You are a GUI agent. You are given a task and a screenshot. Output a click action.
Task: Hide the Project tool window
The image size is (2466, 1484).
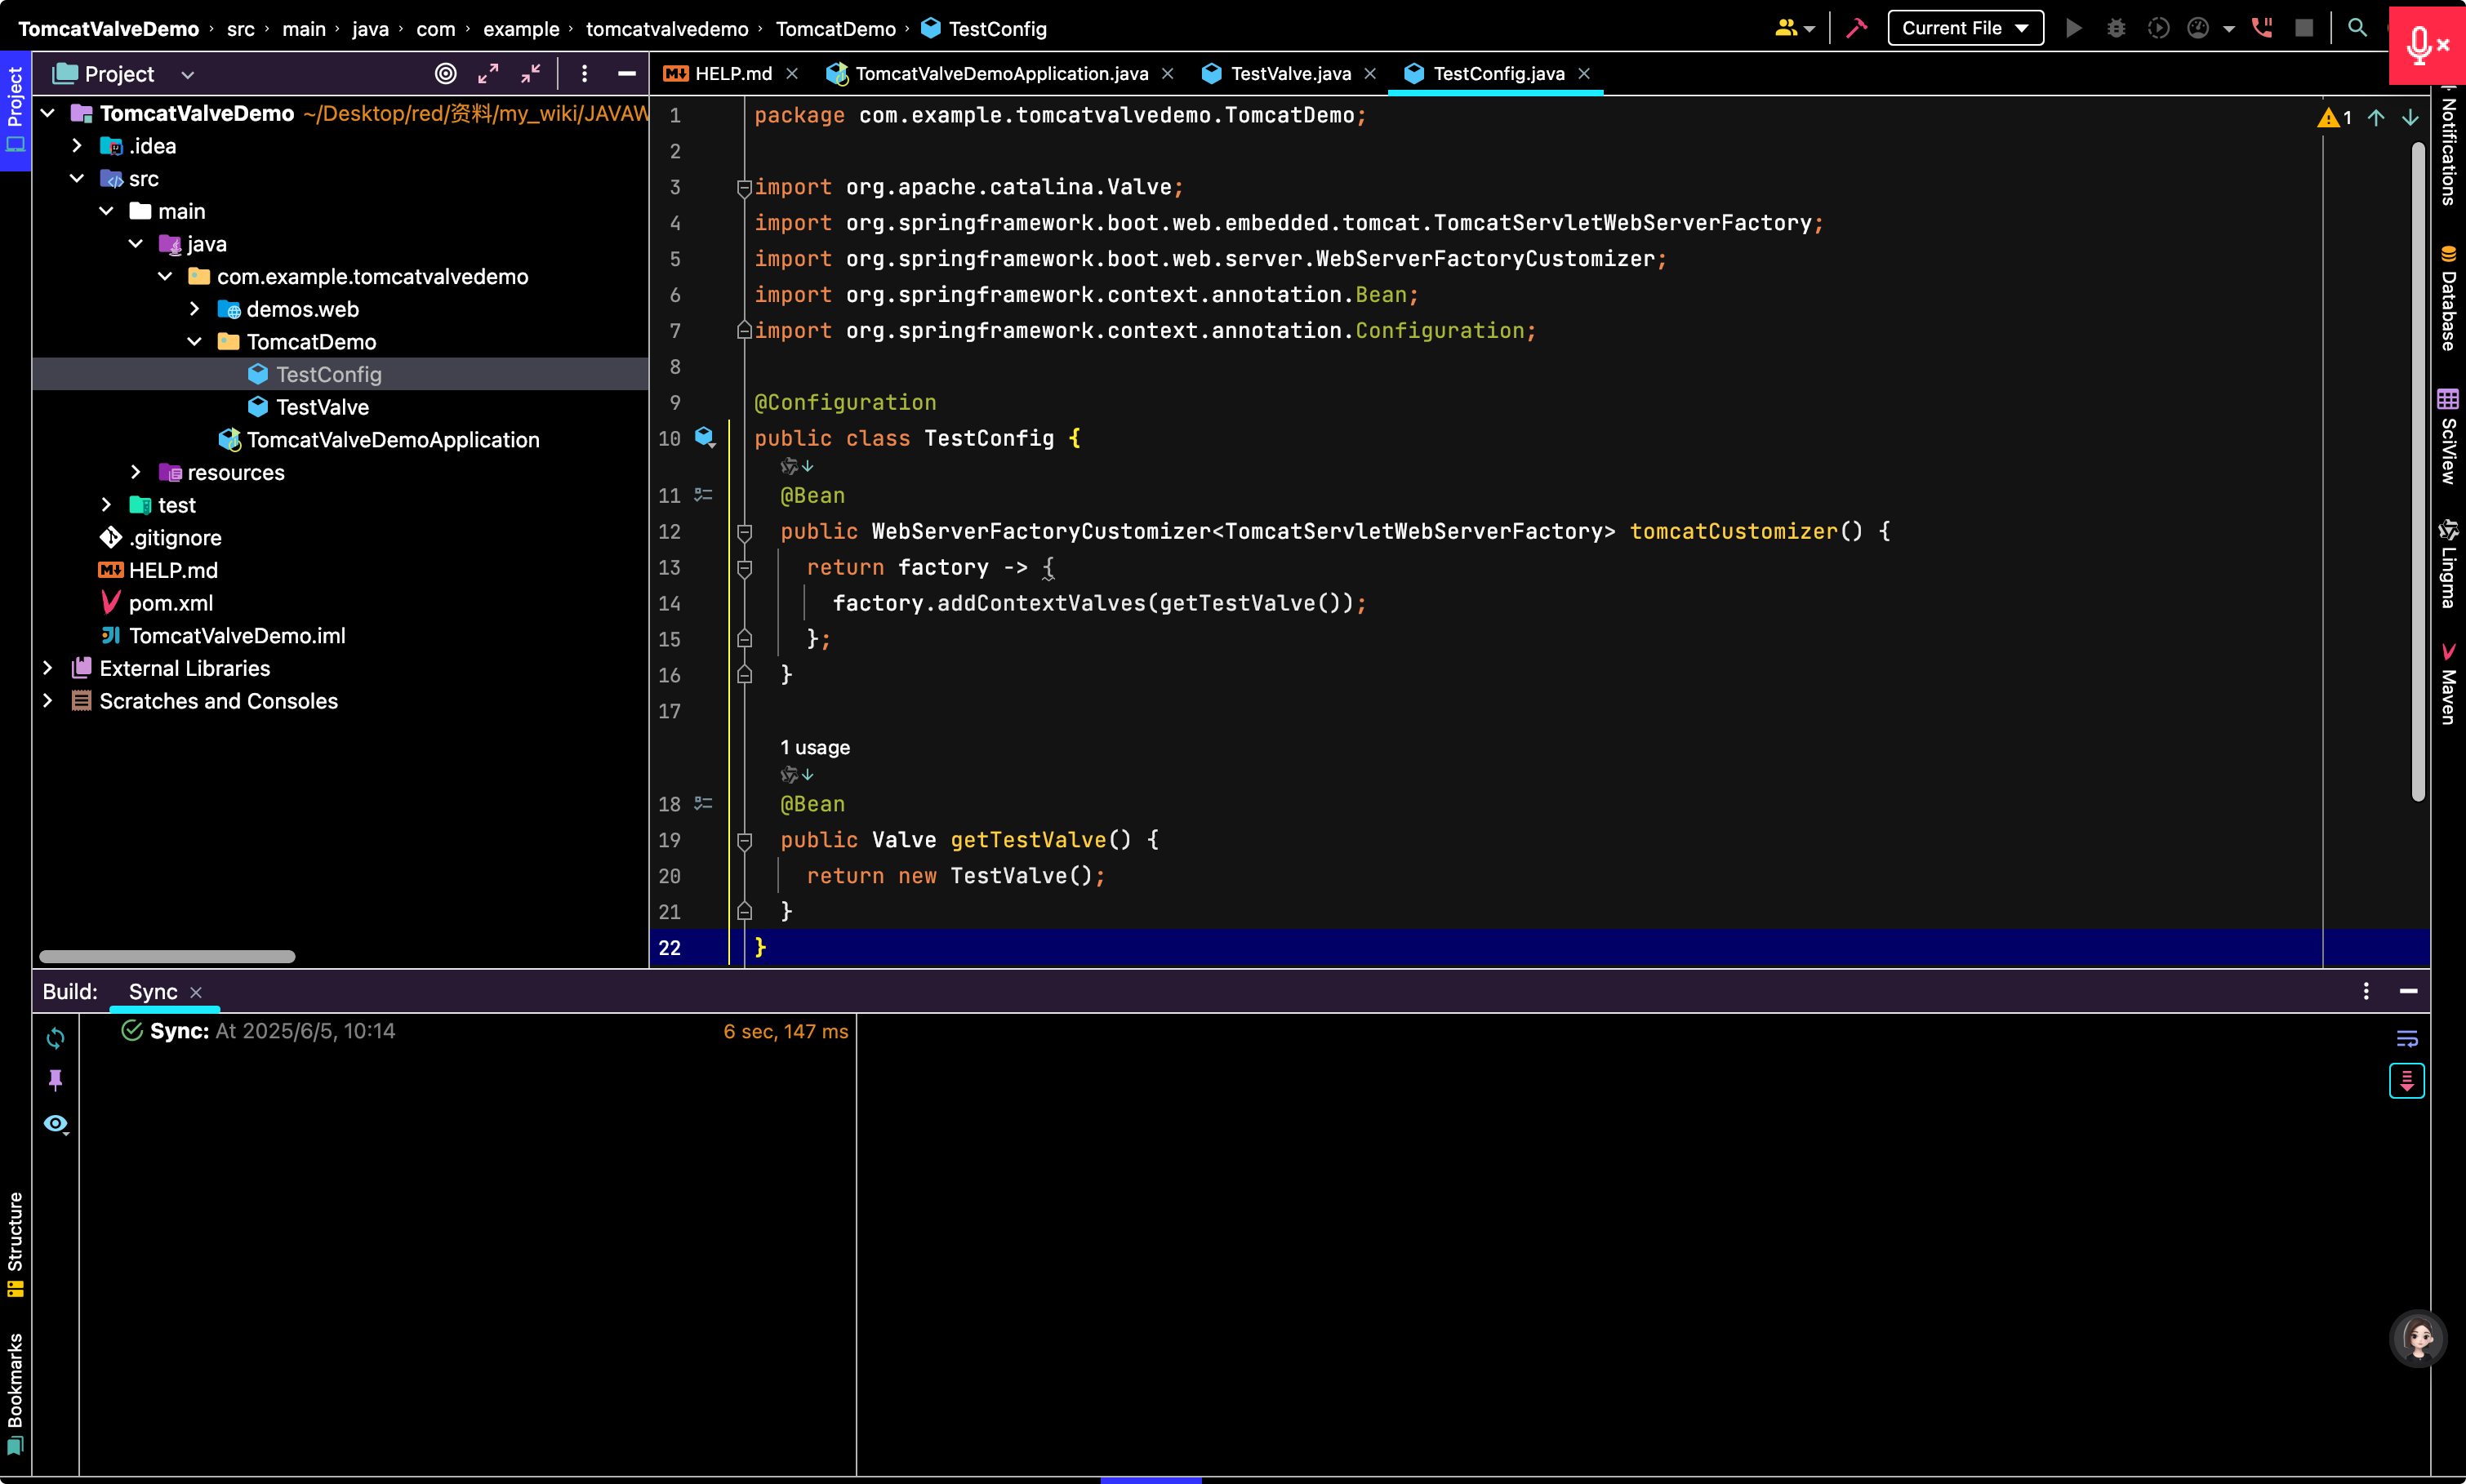coord(627,73)
